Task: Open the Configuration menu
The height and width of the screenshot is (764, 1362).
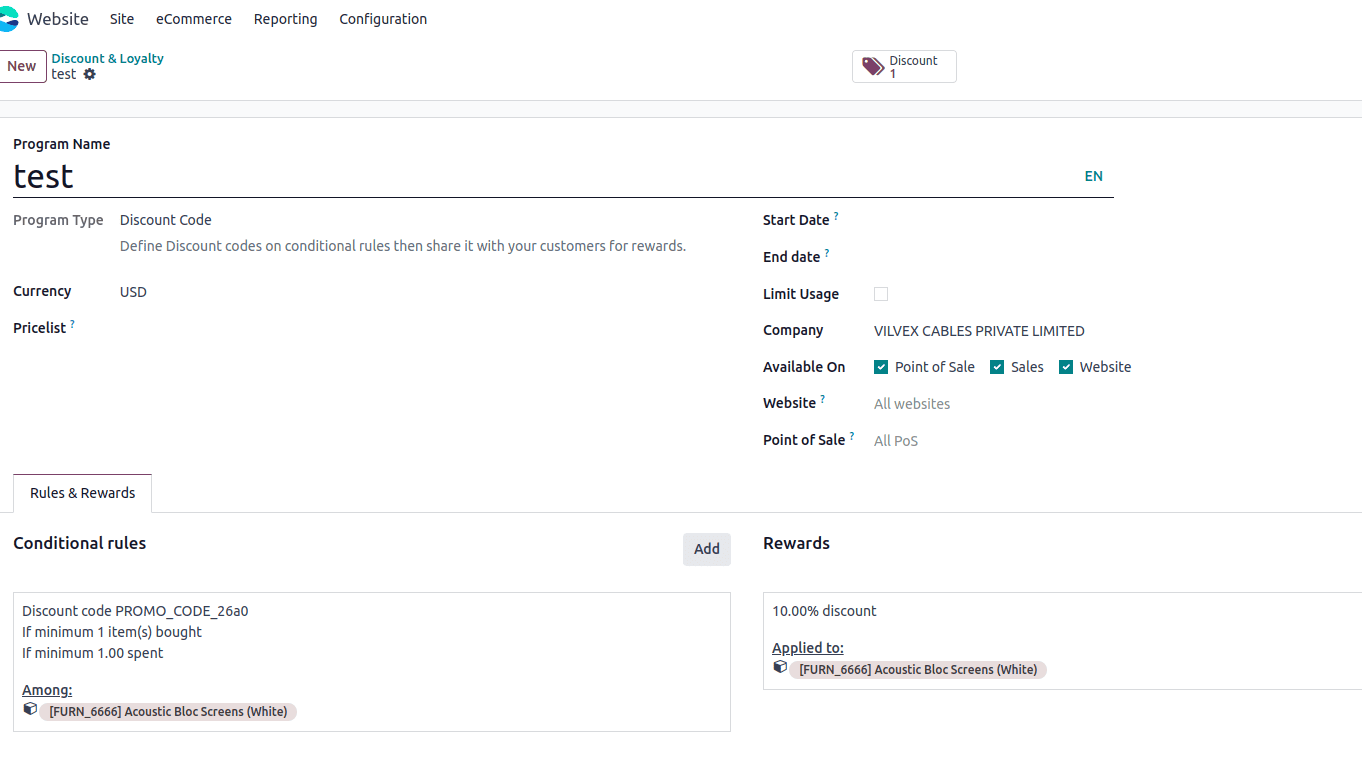Action: pyautogui.click(x=383, y=18)
